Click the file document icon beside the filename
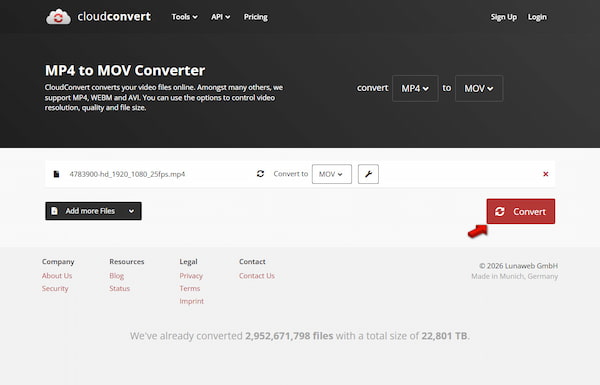 pos(56,174)
